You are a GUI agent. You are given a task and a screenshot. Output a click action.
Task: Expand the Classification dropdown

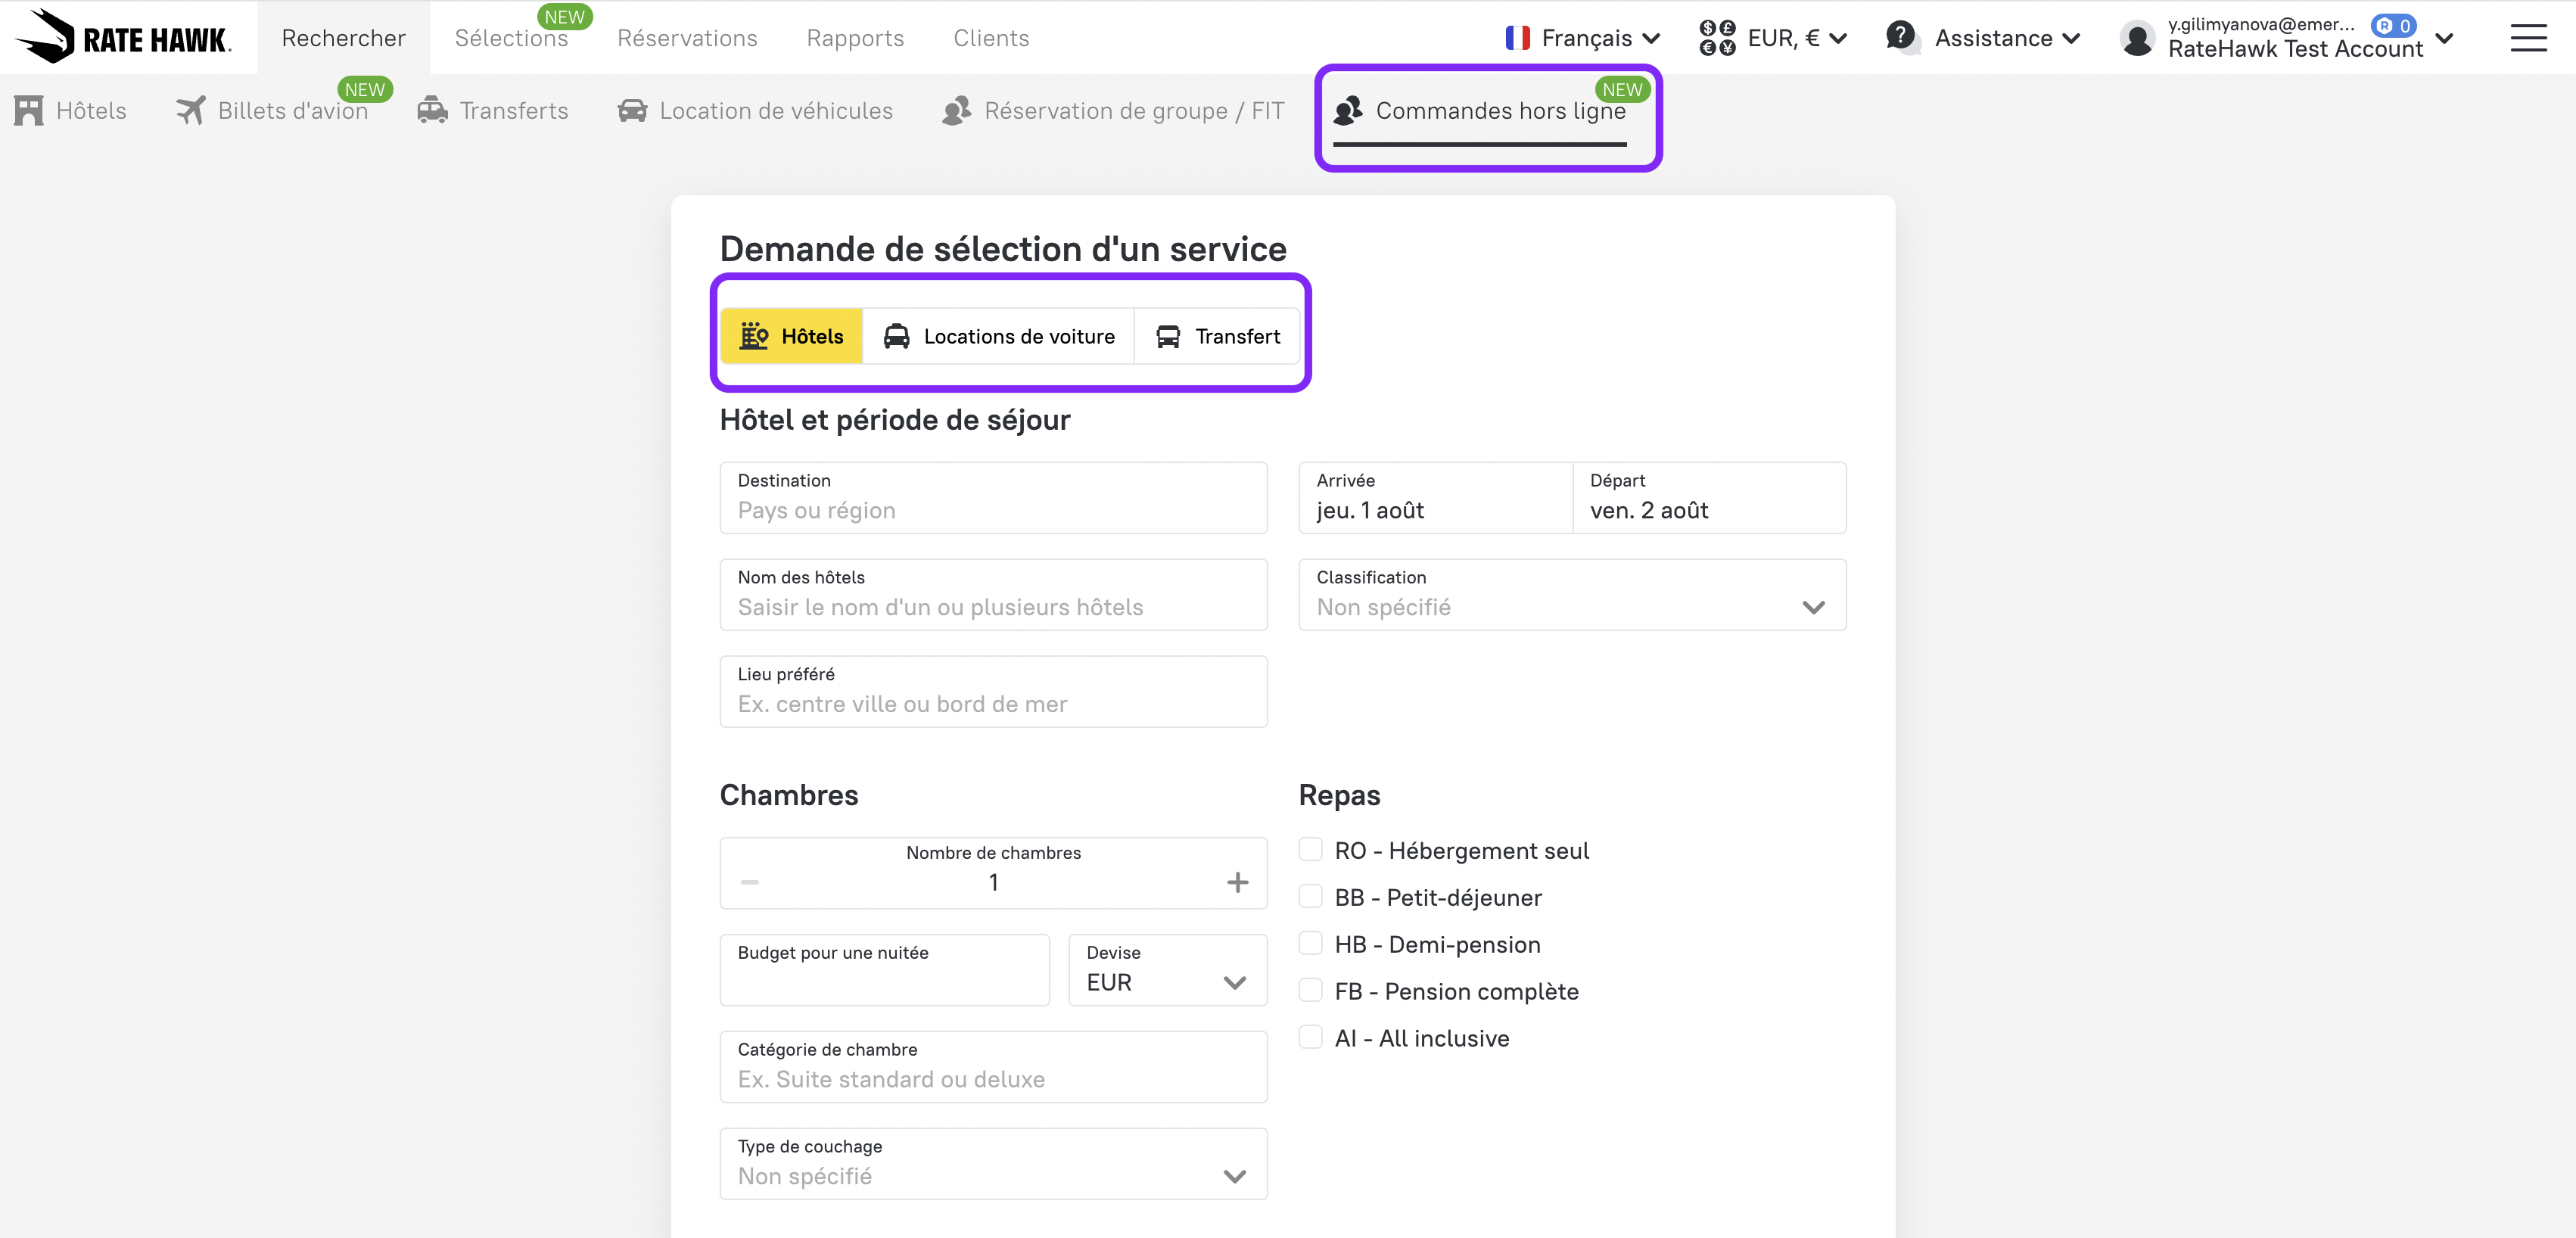click(1571, 595)
